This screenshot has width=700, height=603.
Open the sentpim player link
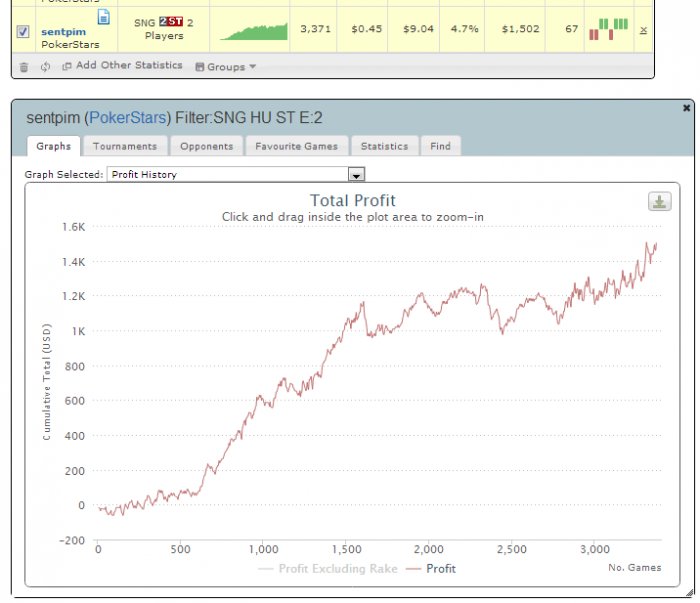tap(63, 32)
